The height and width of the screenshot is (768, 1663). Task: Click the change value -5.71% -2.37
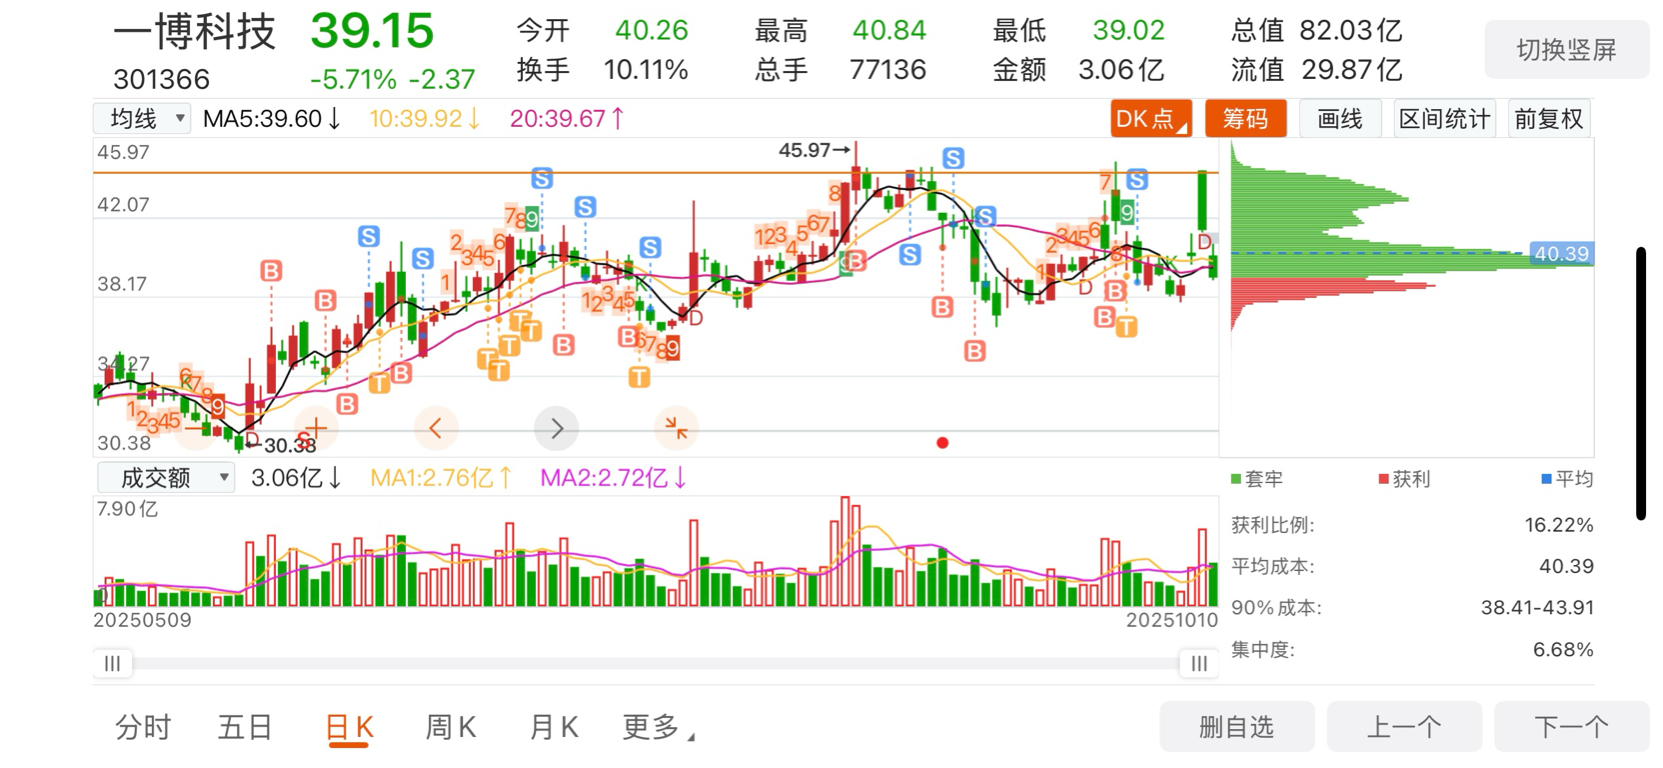tap(393, 79)
